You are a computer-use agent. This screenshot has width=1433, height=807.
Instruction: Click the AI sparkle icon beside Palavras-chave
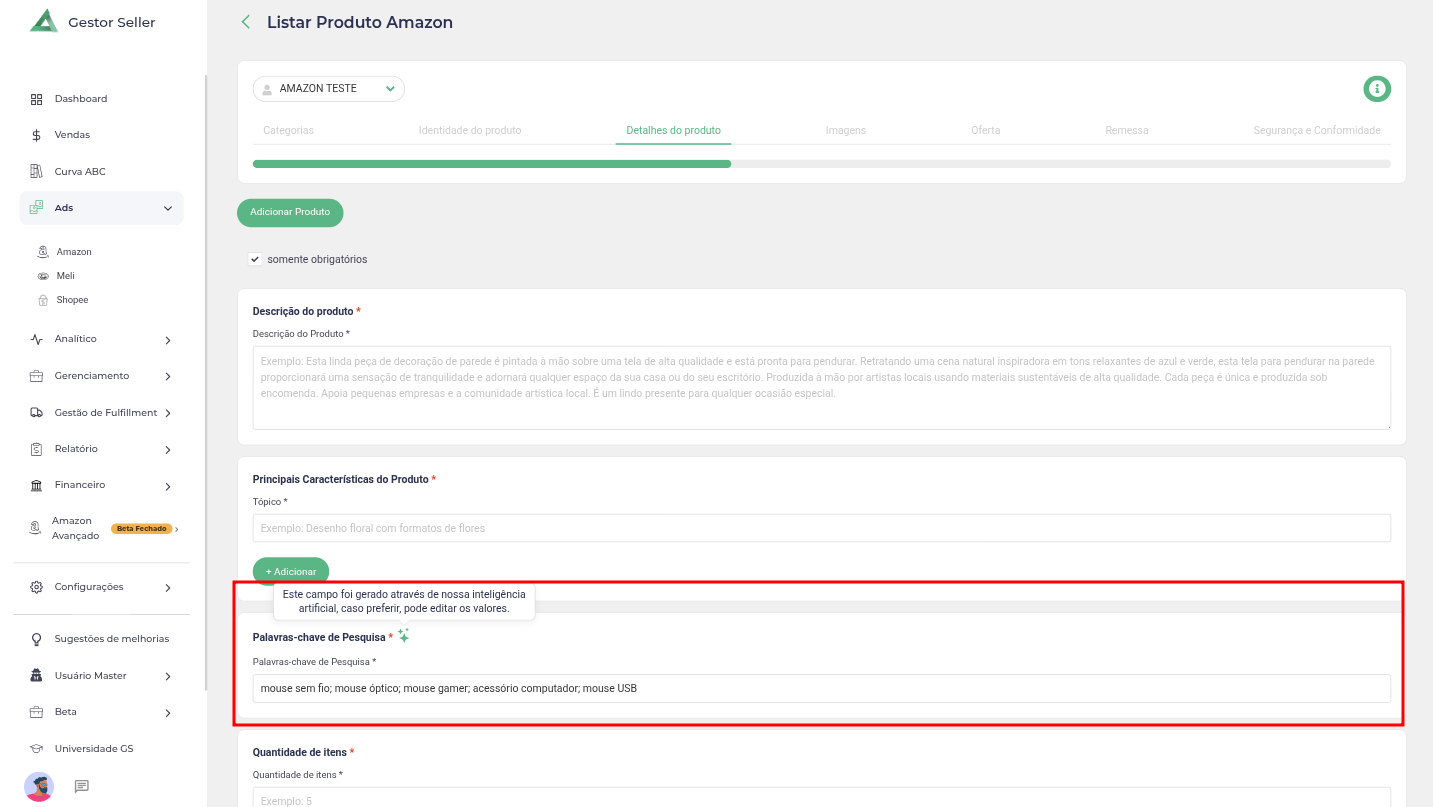(403, 636)
